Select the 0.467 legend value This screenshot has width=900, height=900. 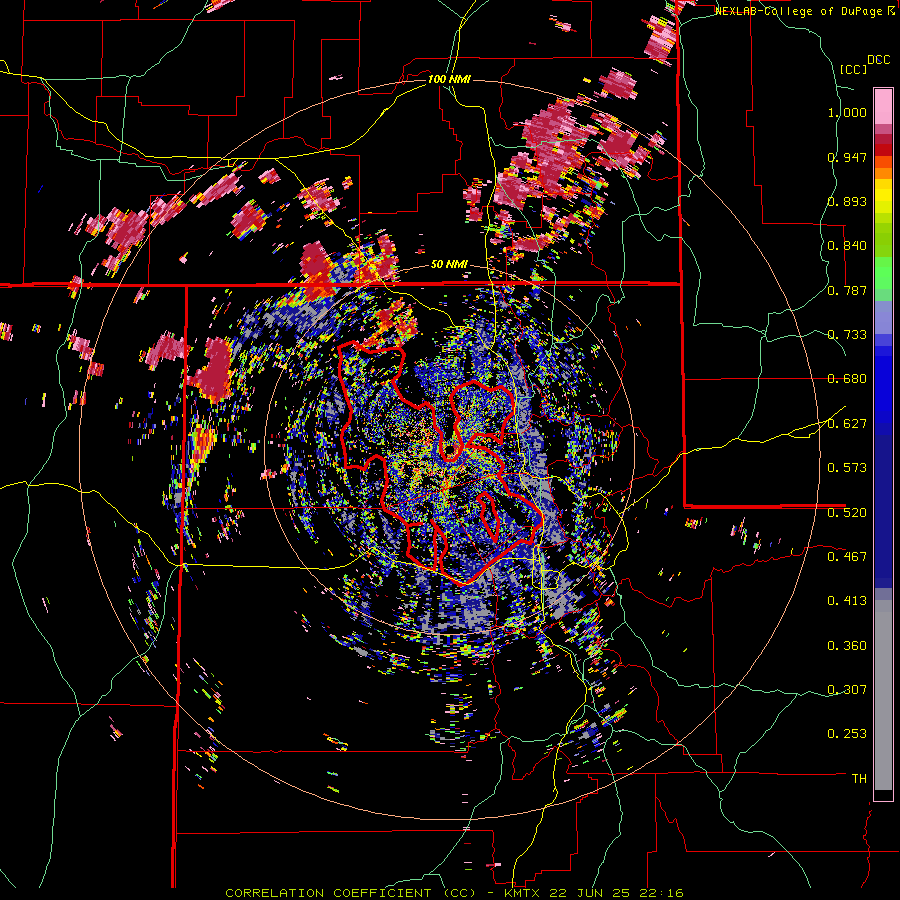coord(847,557)
